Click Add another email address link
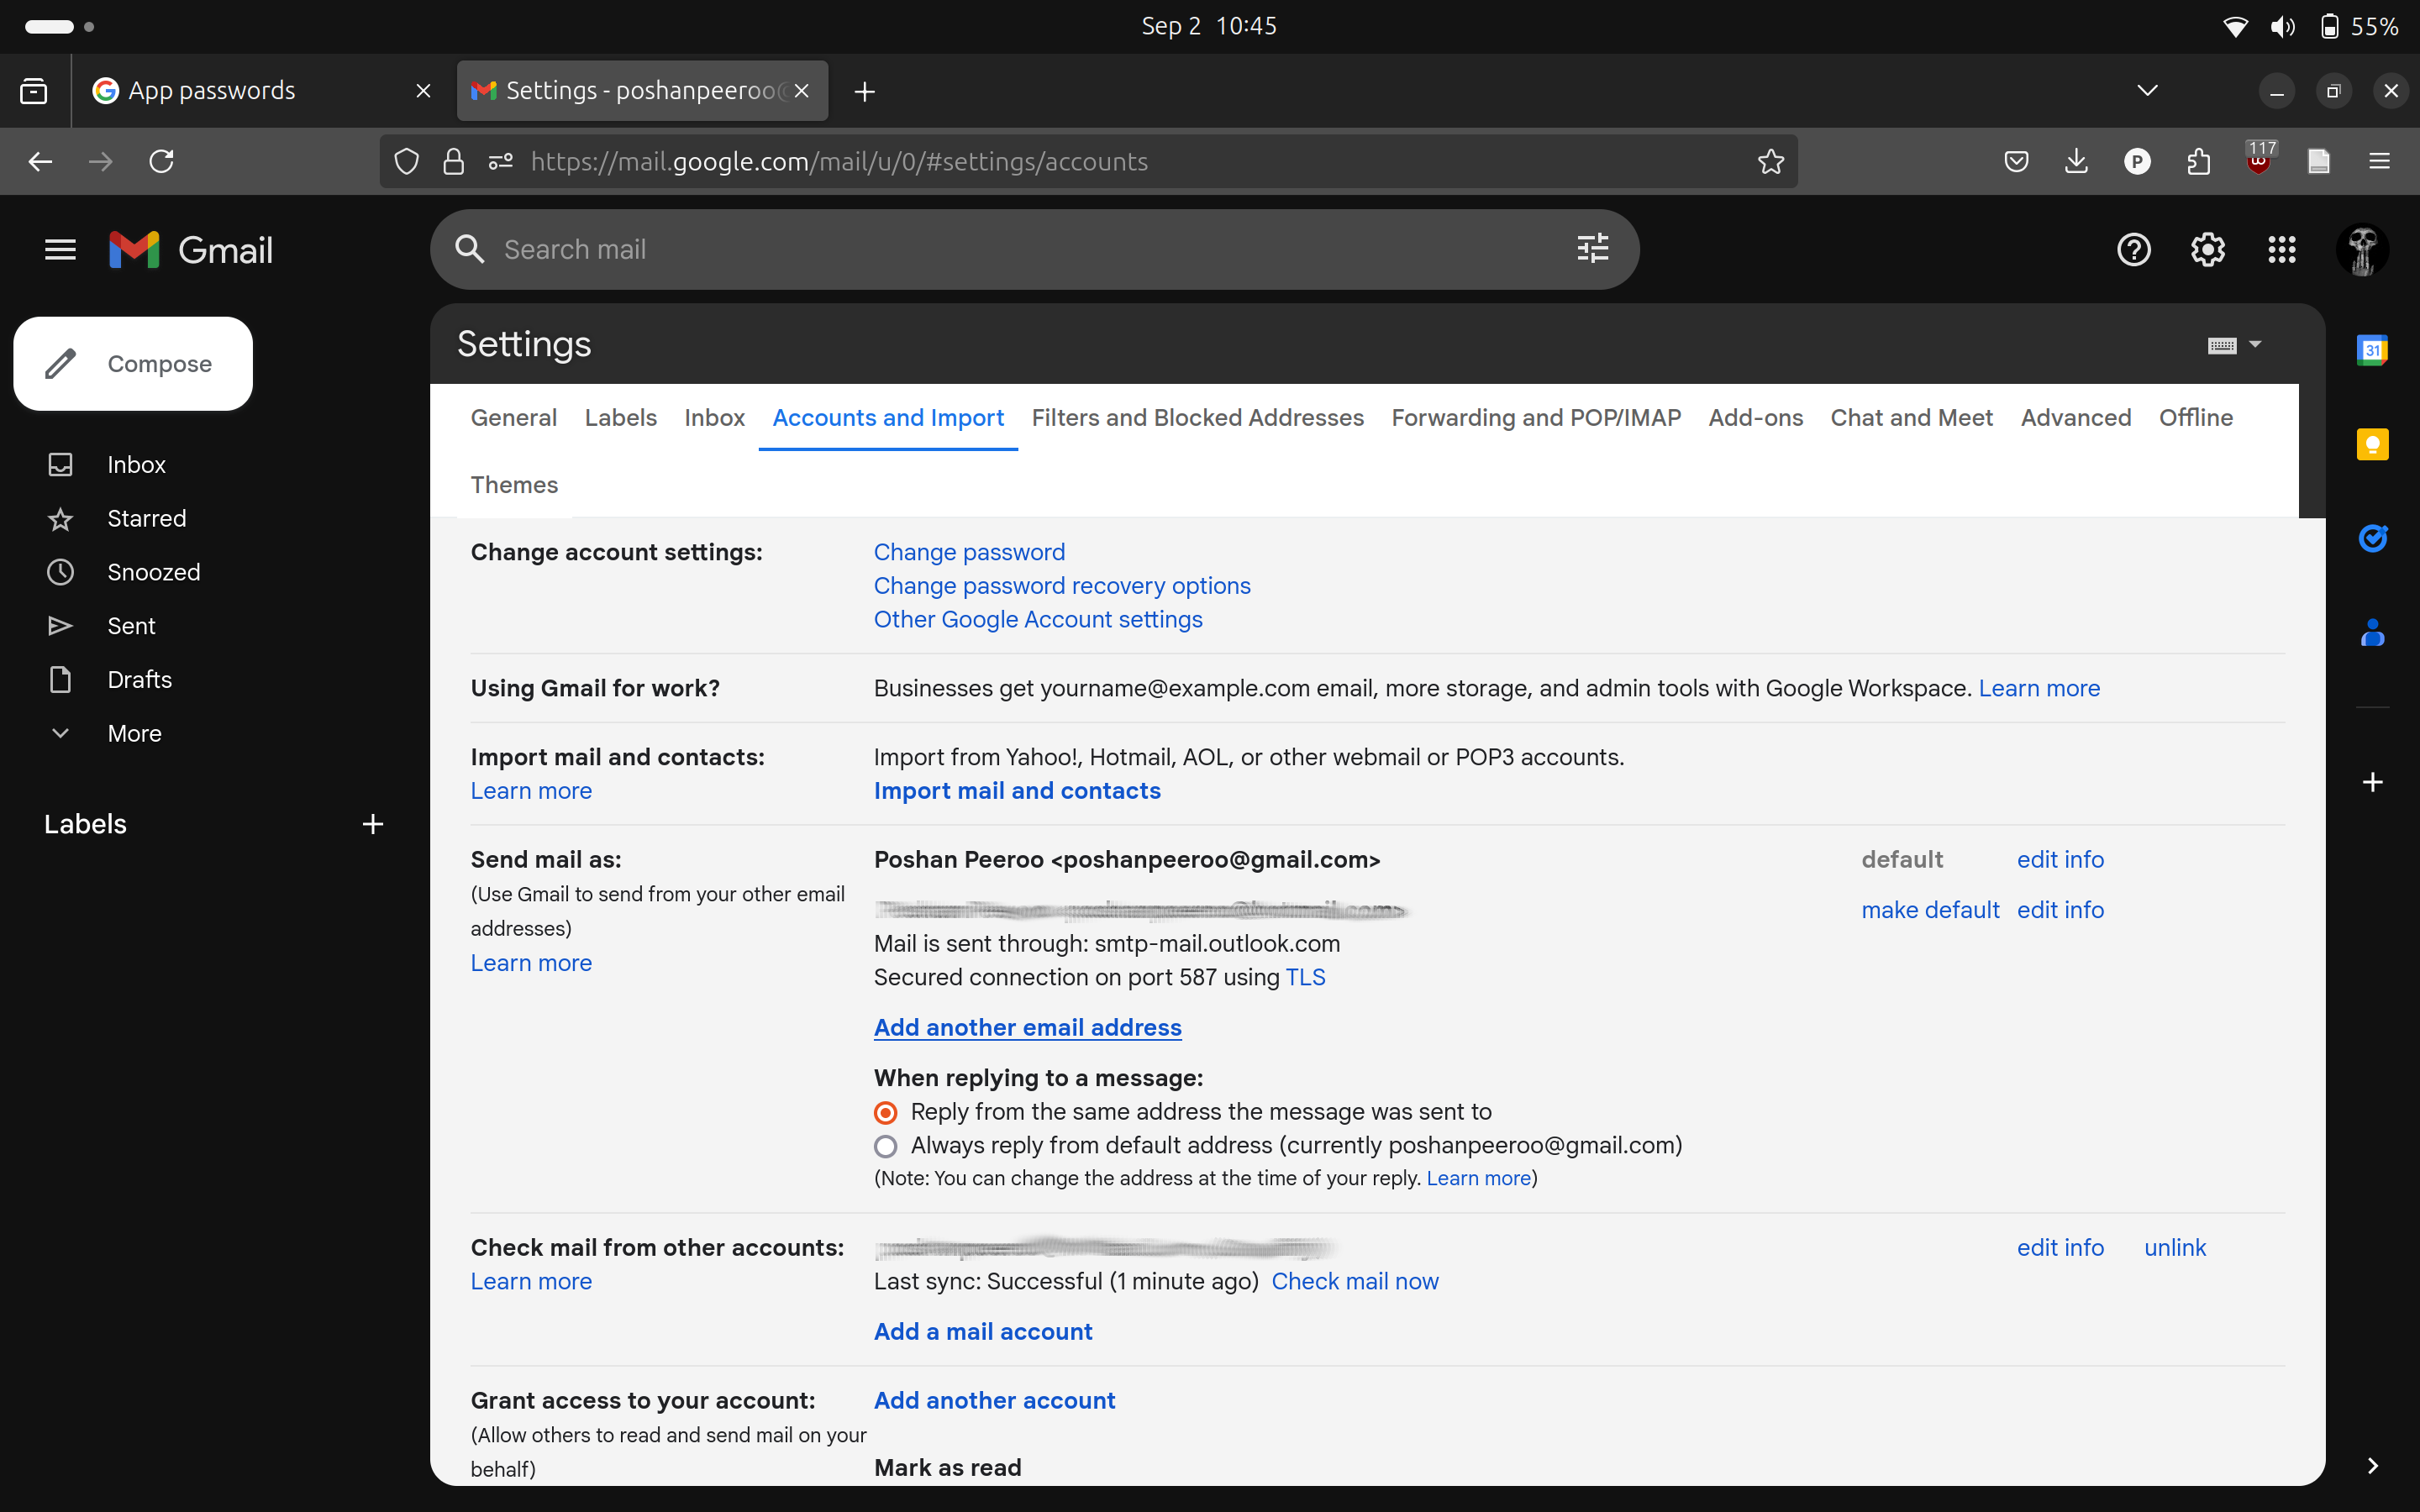Viewport: 2420px width, 1512px height. (x=1027, y=1027)
